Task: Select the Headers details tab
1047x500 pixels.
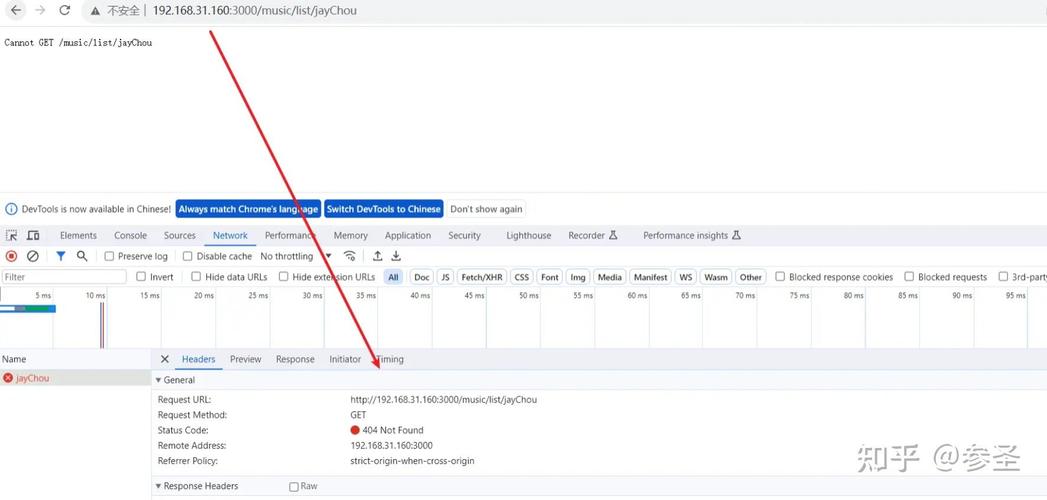Action: click(198, 359)
